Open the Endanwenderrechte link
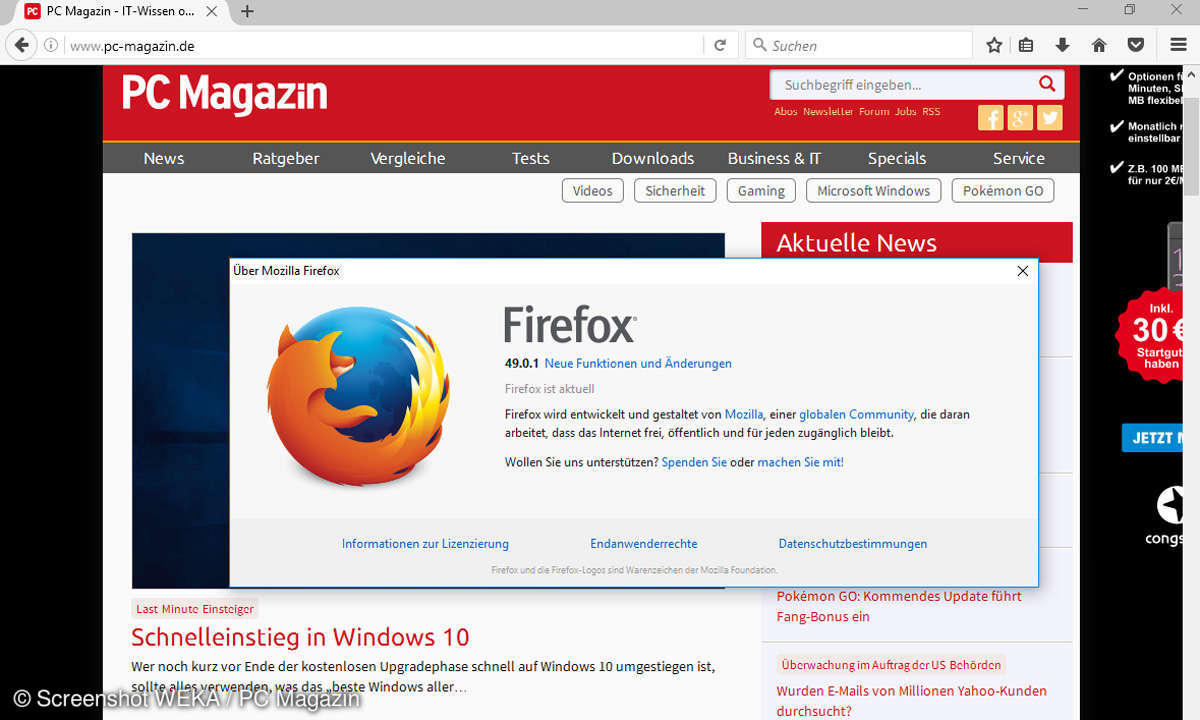The width and height of the screenshot is (1200, 720). 644,544
